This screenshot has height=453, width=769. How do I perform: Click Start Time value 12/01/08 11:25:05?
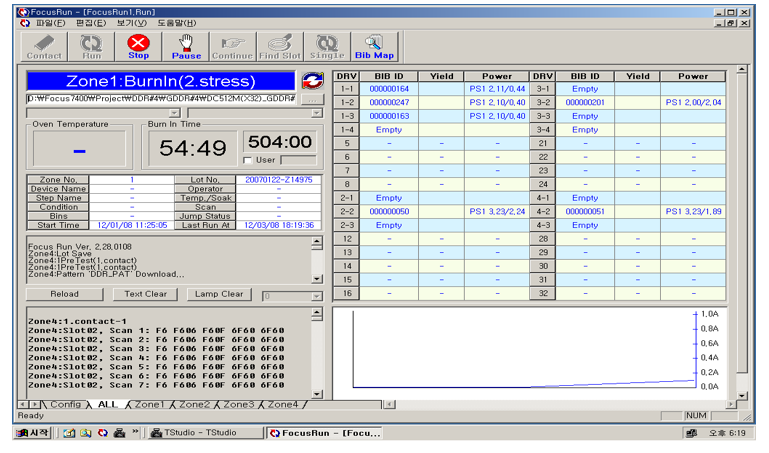click(132, 226)
